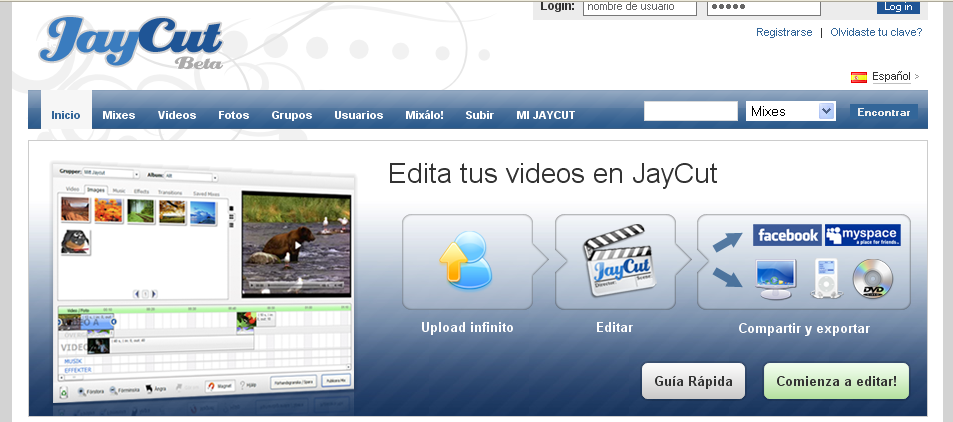
Task: Open the Español language selector
Action: [x=891, y=77]
